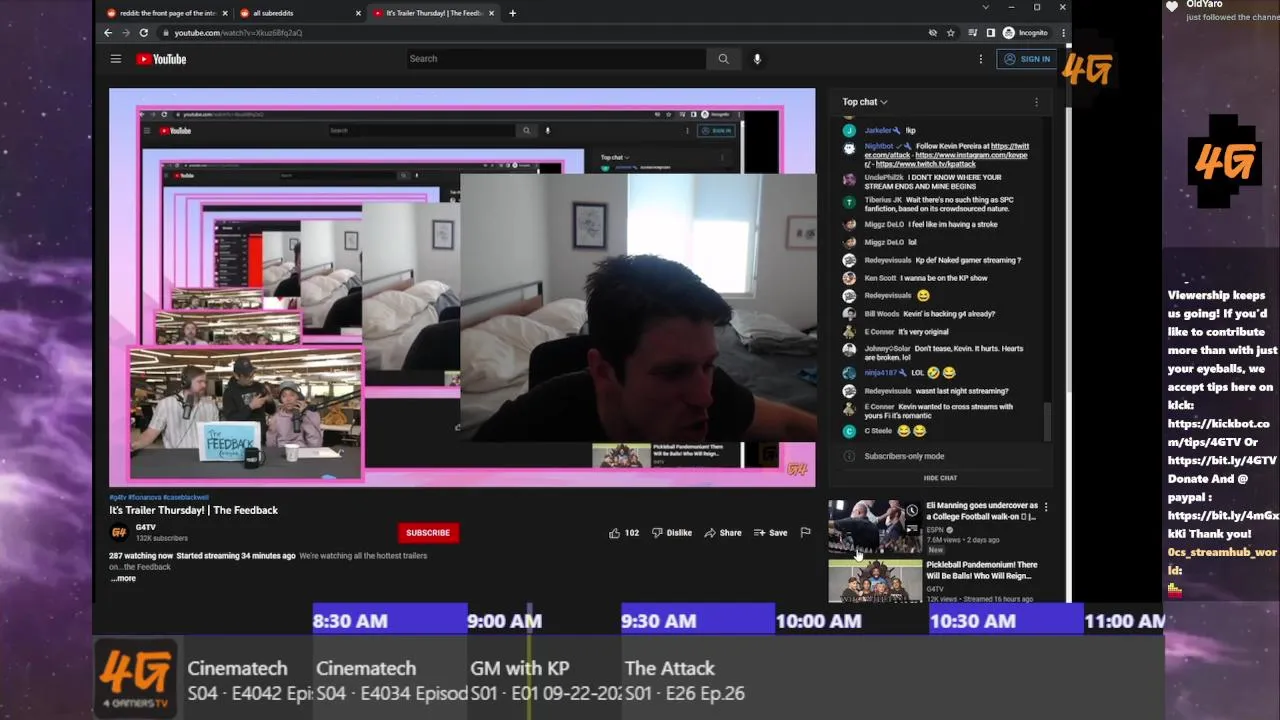Close the reddit front page tab
The image size is (1280, 720).
[225, 13]
